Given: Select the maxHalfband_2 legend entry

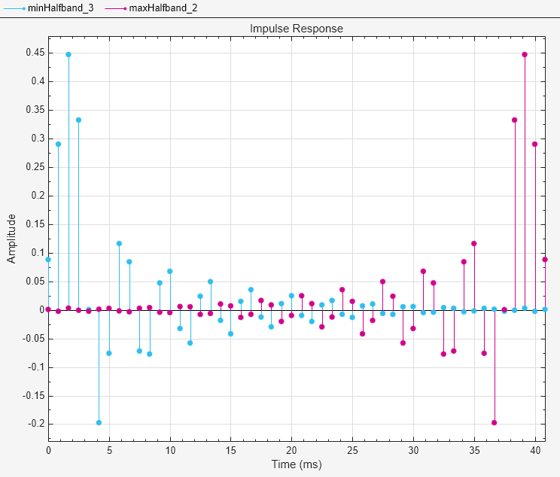Looking at the screenshot, I should point(151,8).
